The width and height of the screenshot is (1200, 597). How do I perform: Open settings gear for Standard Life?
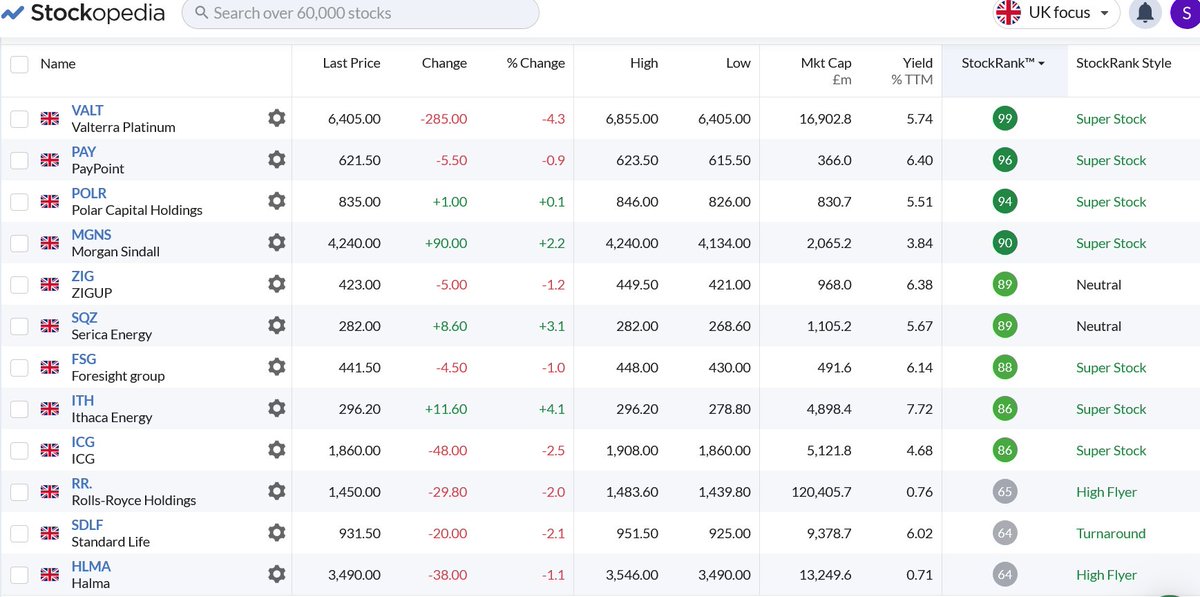(277, 533)
